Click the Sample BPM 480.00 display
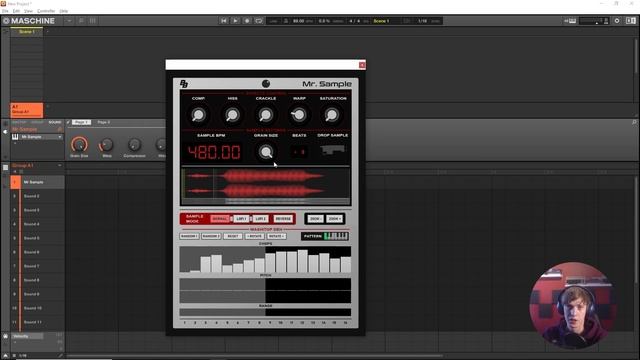 214,152
